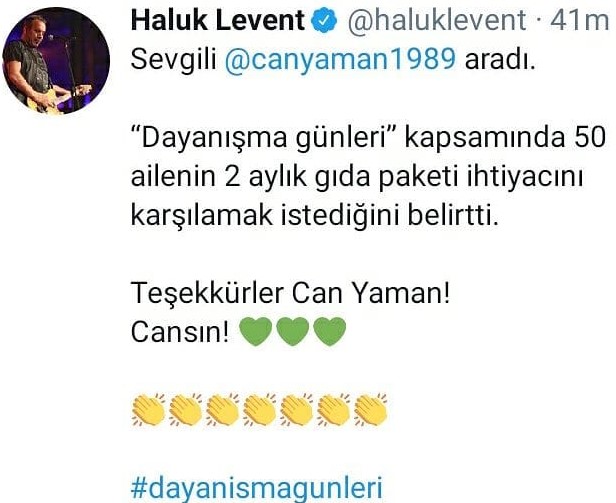Click the last green heart emoji

click(330, 331)
